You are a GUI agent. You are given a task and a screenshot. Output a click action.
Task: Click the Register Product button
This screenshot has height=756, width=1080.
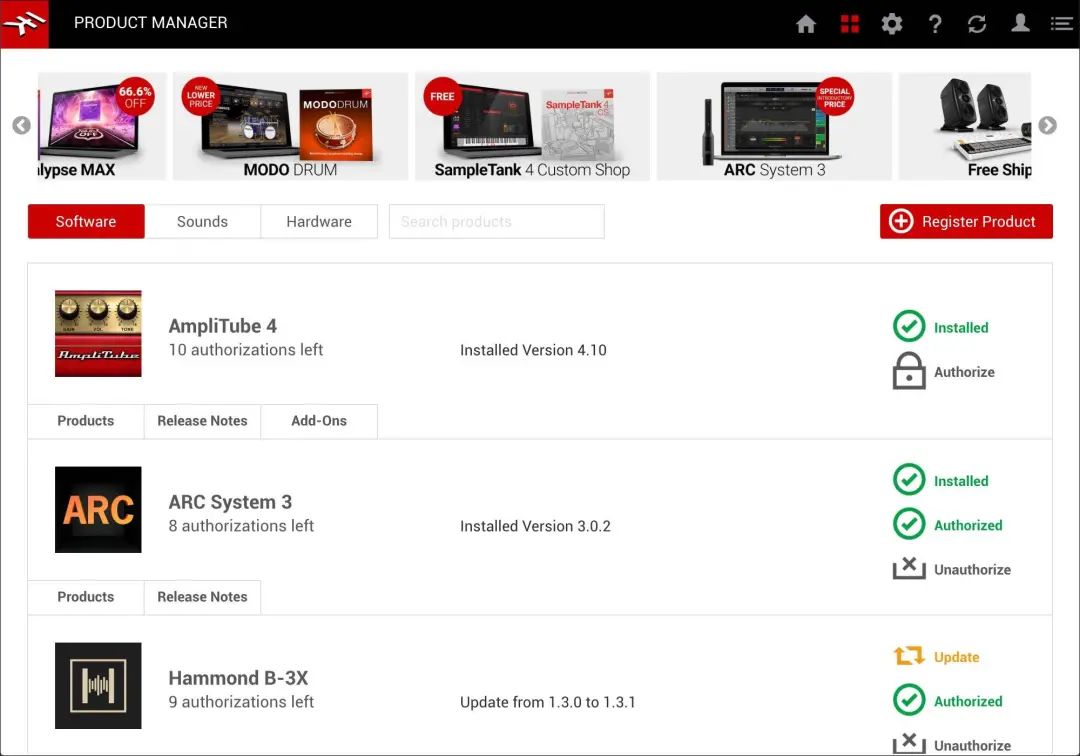coord(966,221)
